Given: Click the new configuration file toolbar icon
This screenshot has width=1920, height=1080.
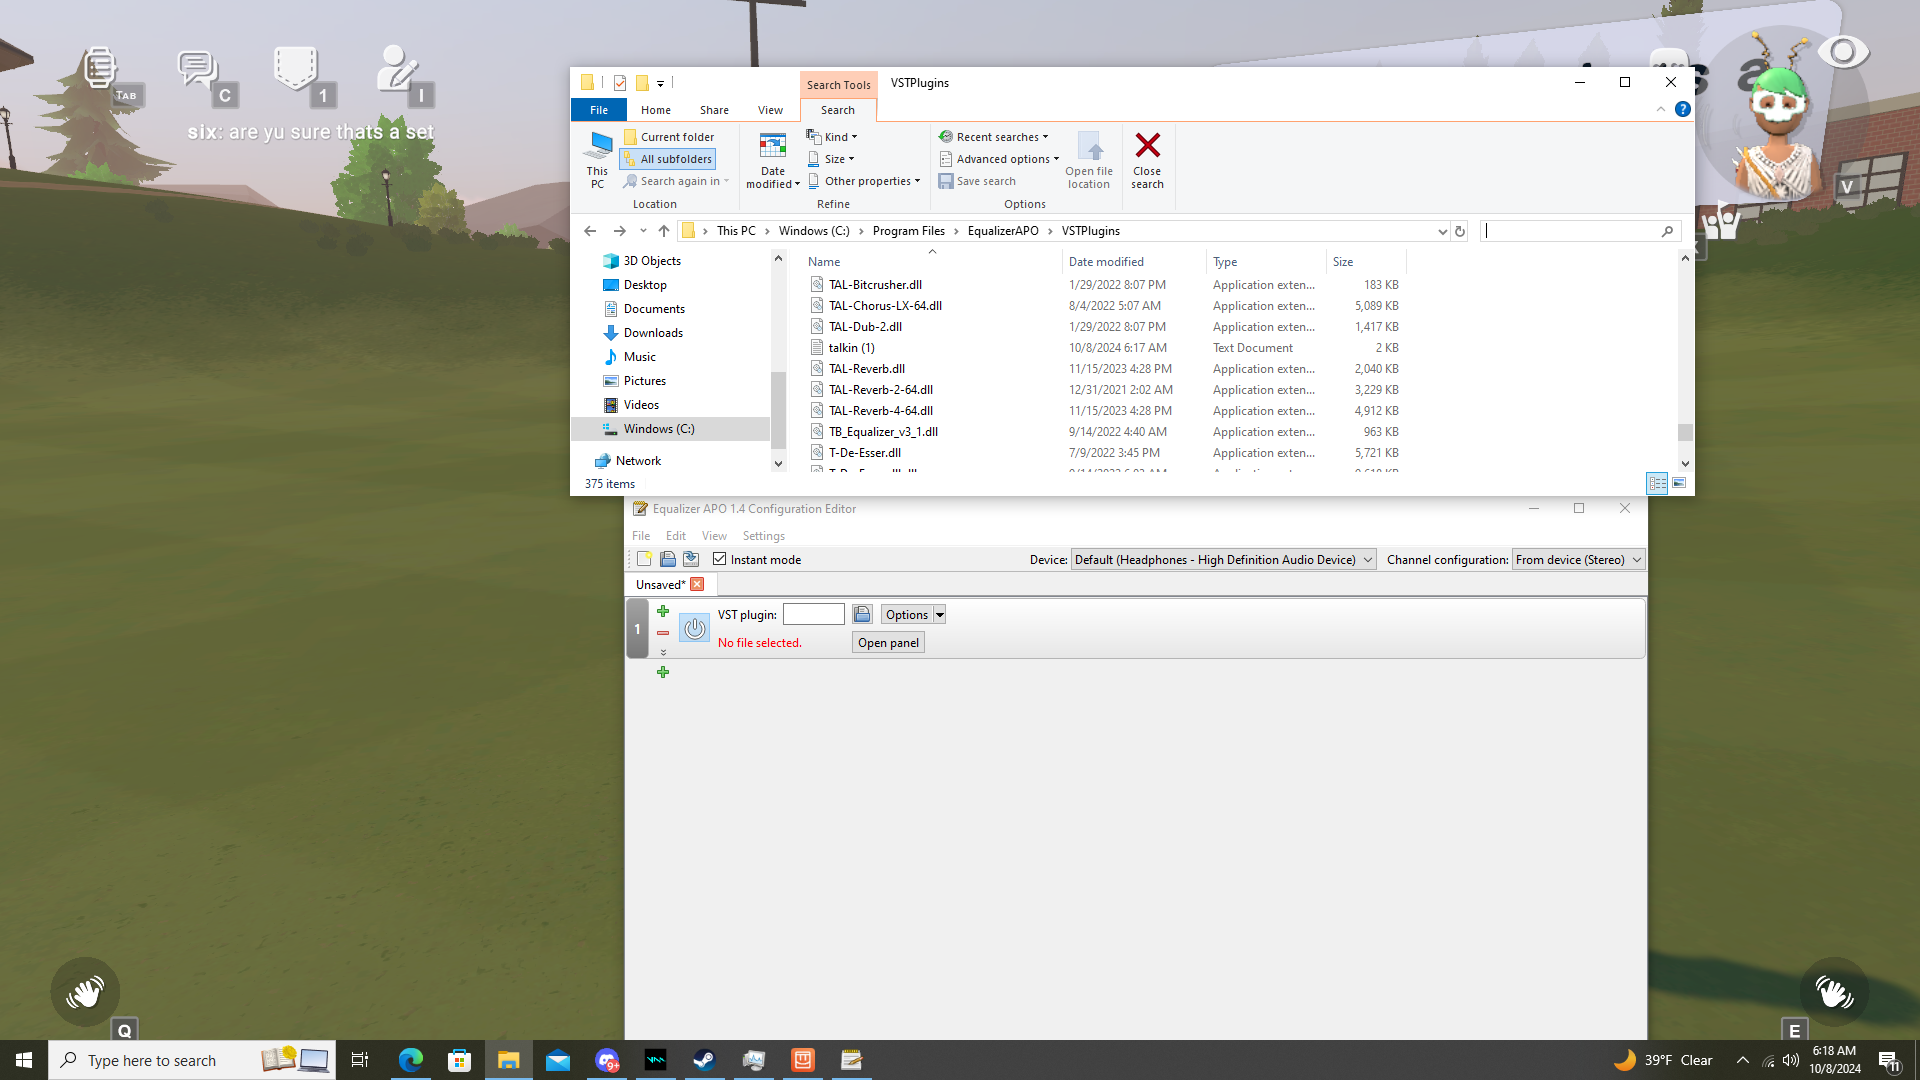Looking at the screenshot, I should (644, 559).
